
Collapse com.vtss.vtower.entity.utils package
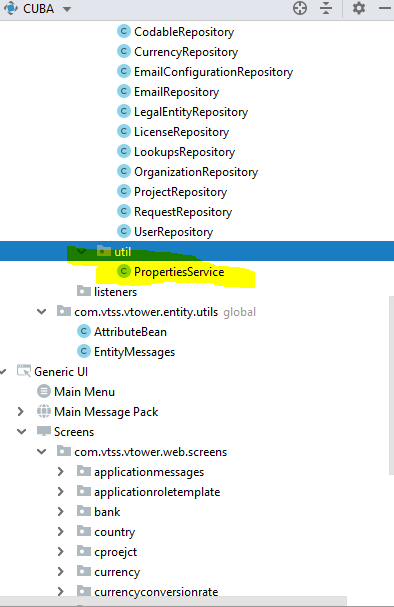click(x=41, y=312)
